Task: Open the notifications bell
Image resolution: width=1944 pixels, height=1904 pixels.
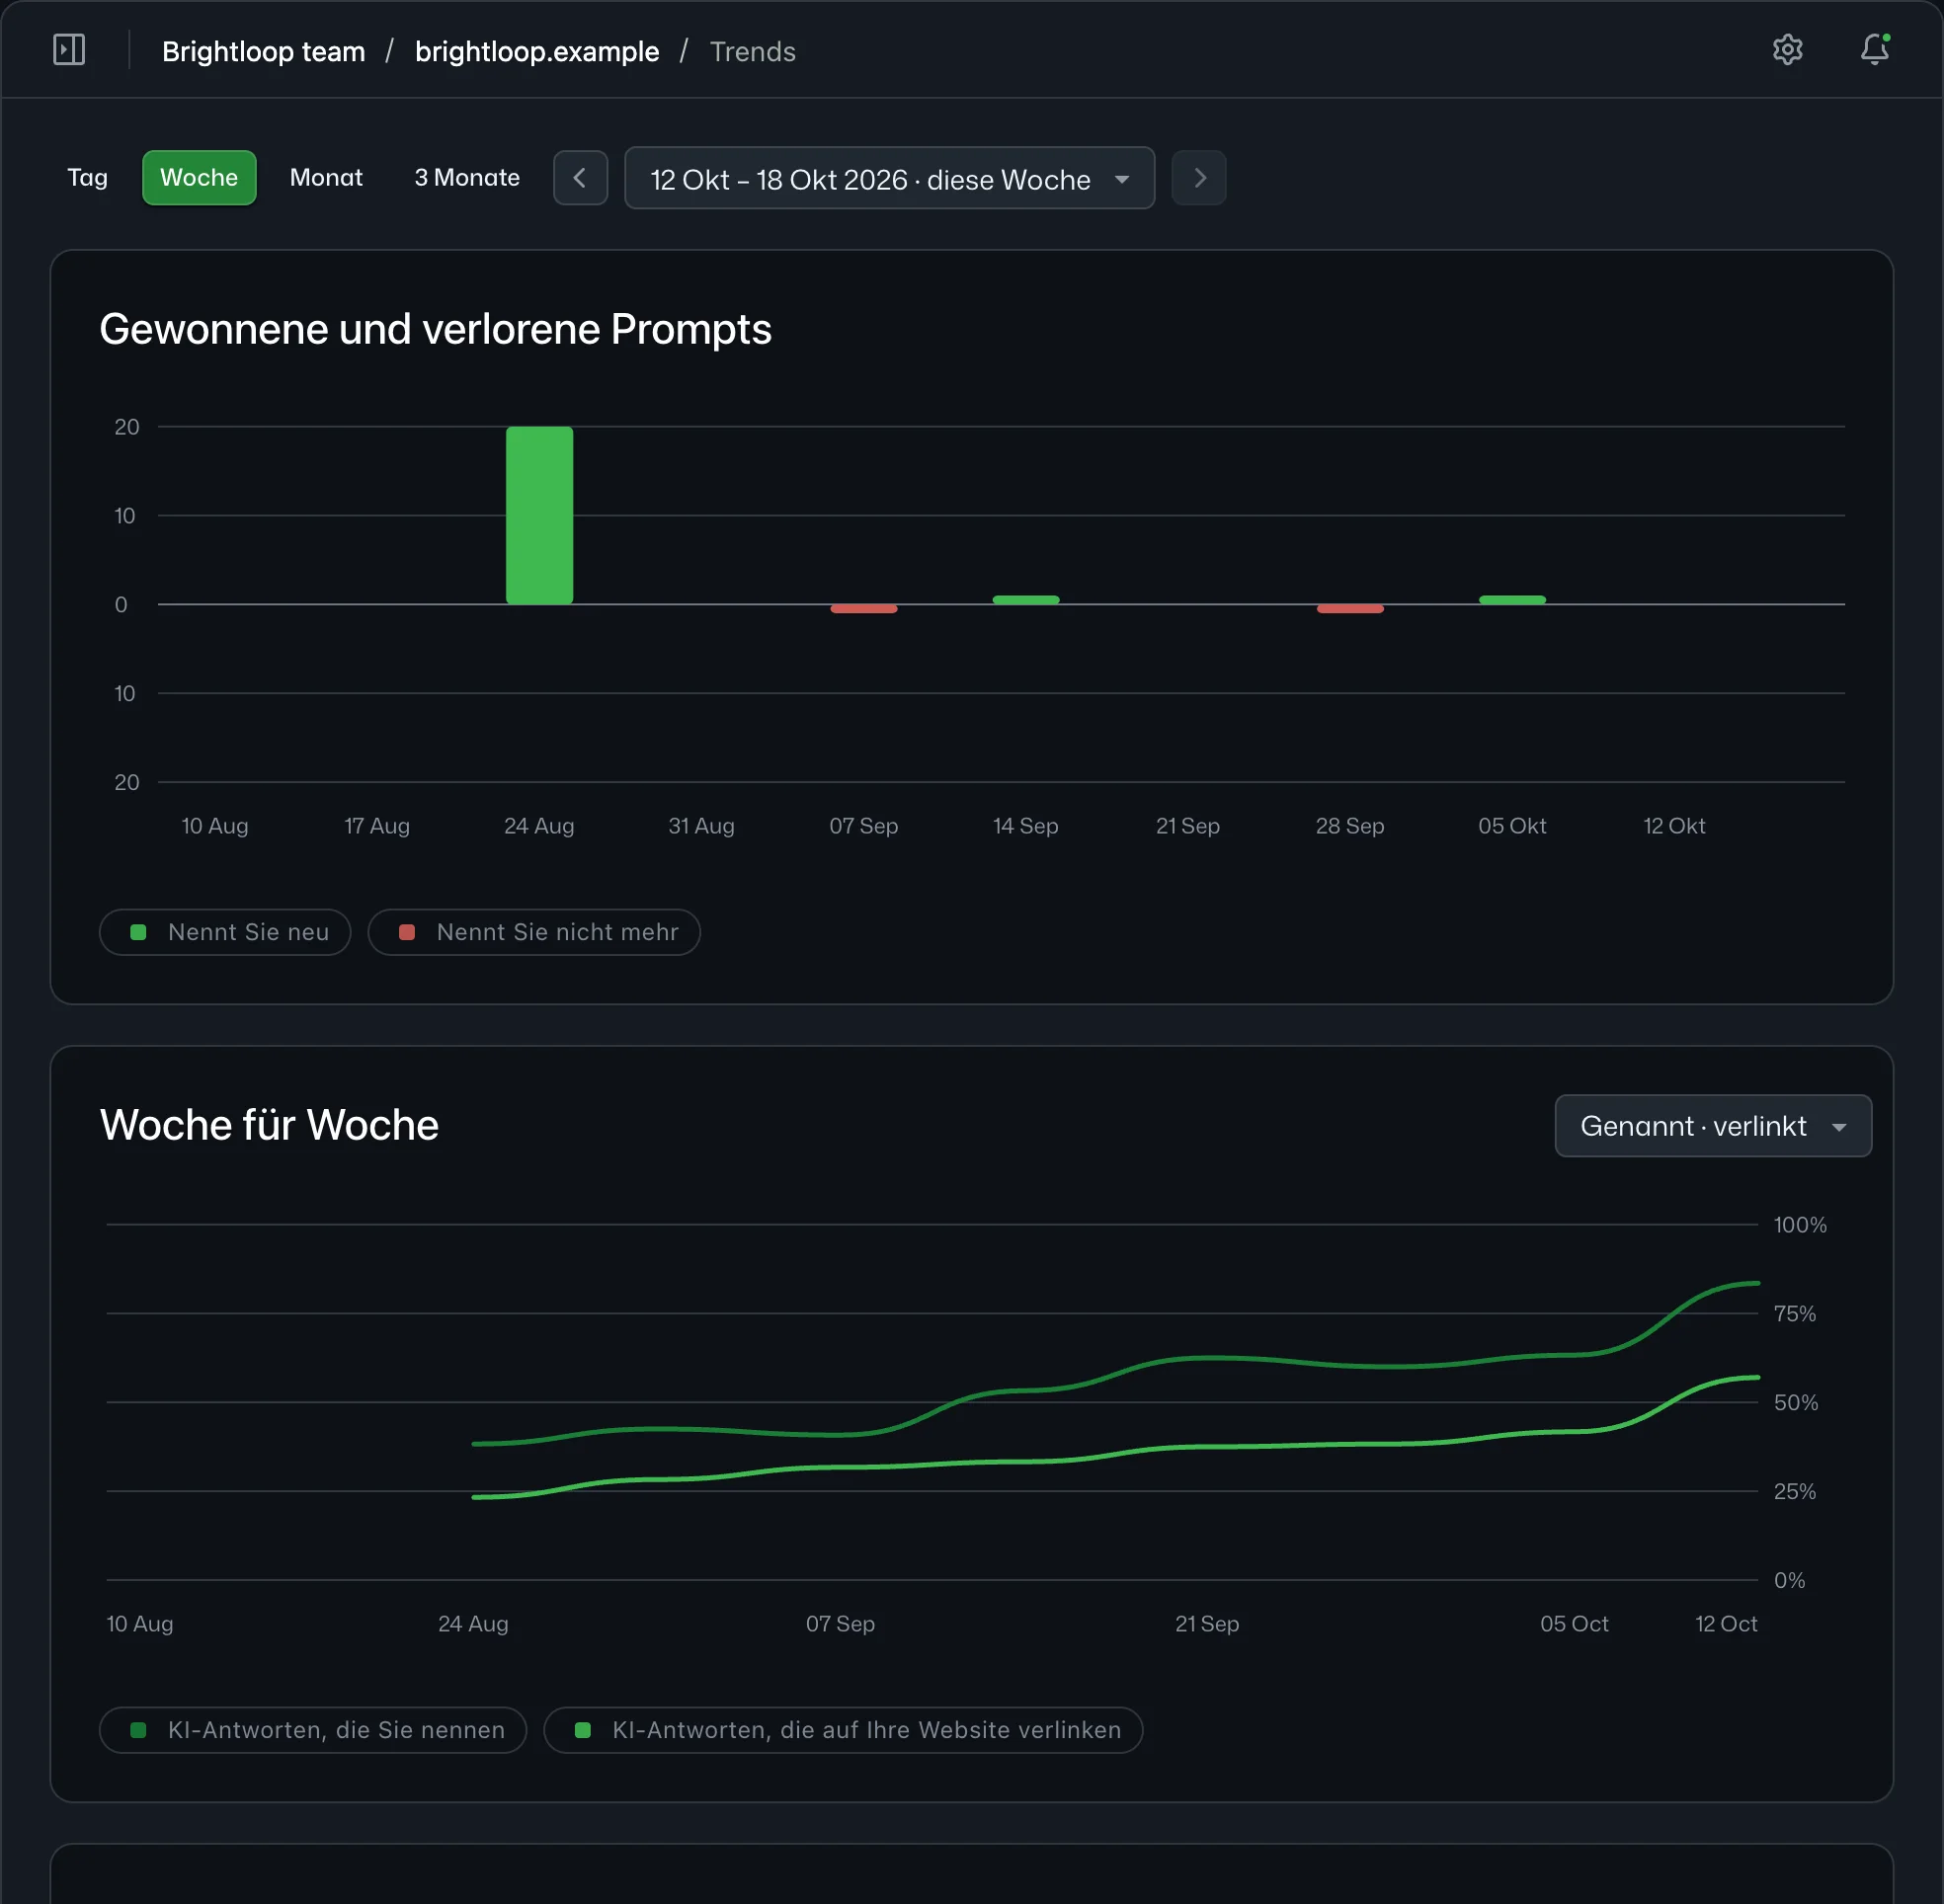Action: click(1874, 50)
